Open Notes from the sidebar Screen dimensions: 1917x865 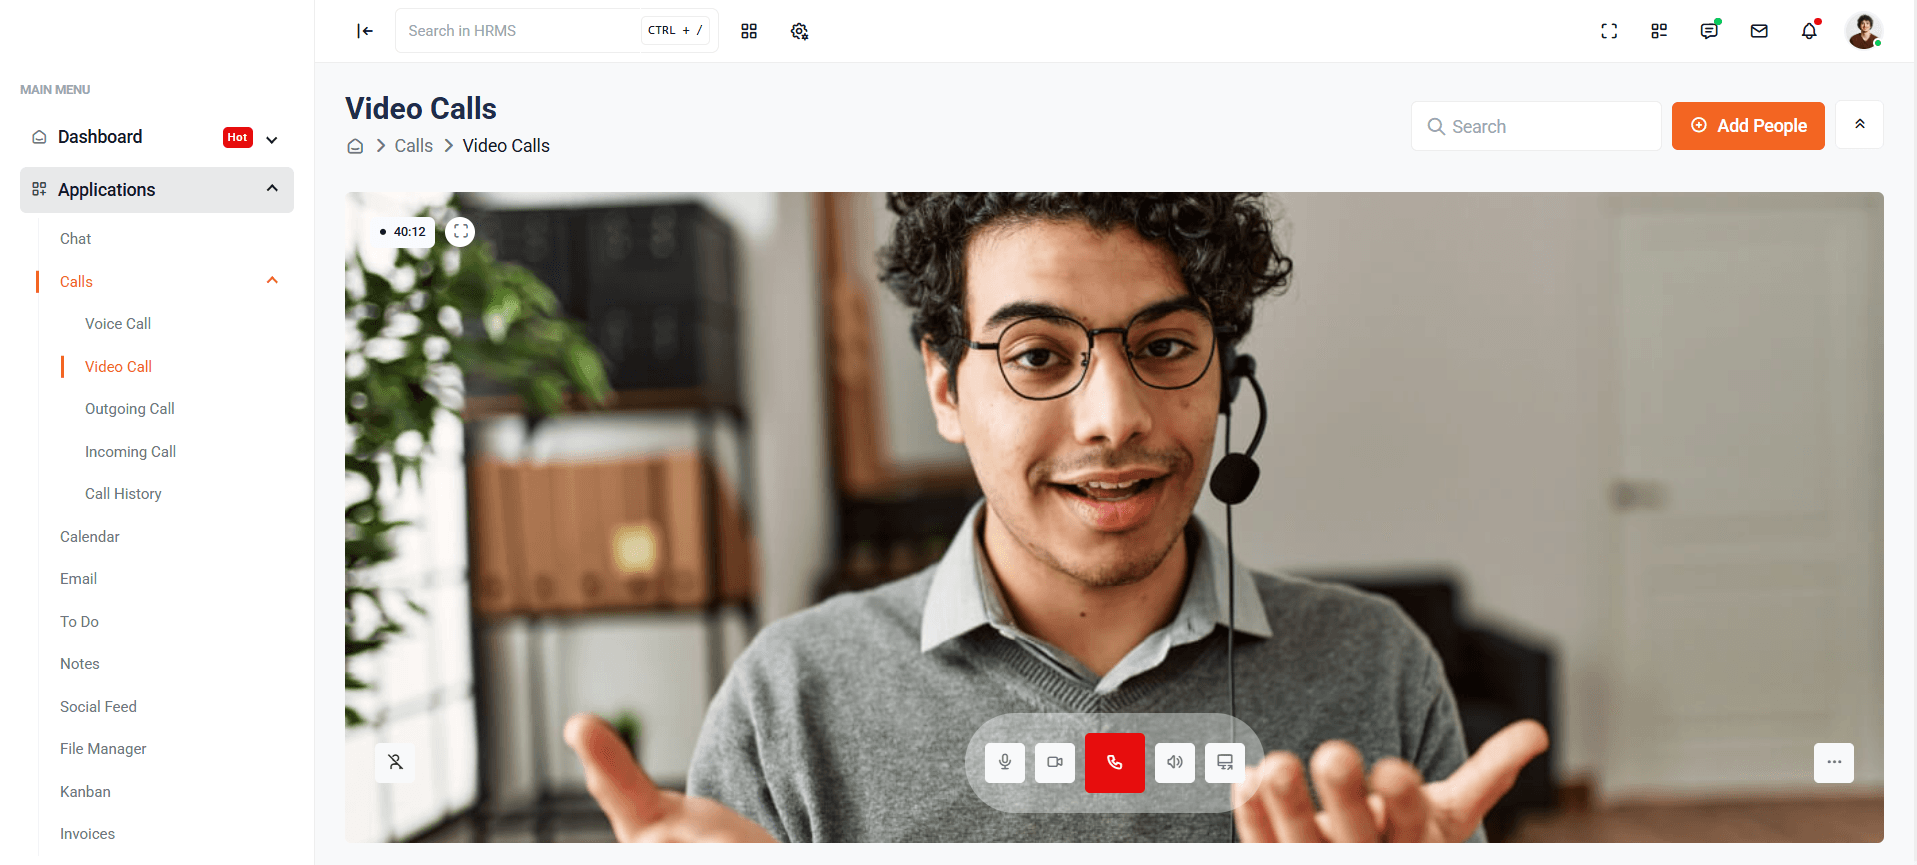pos(80,664)
